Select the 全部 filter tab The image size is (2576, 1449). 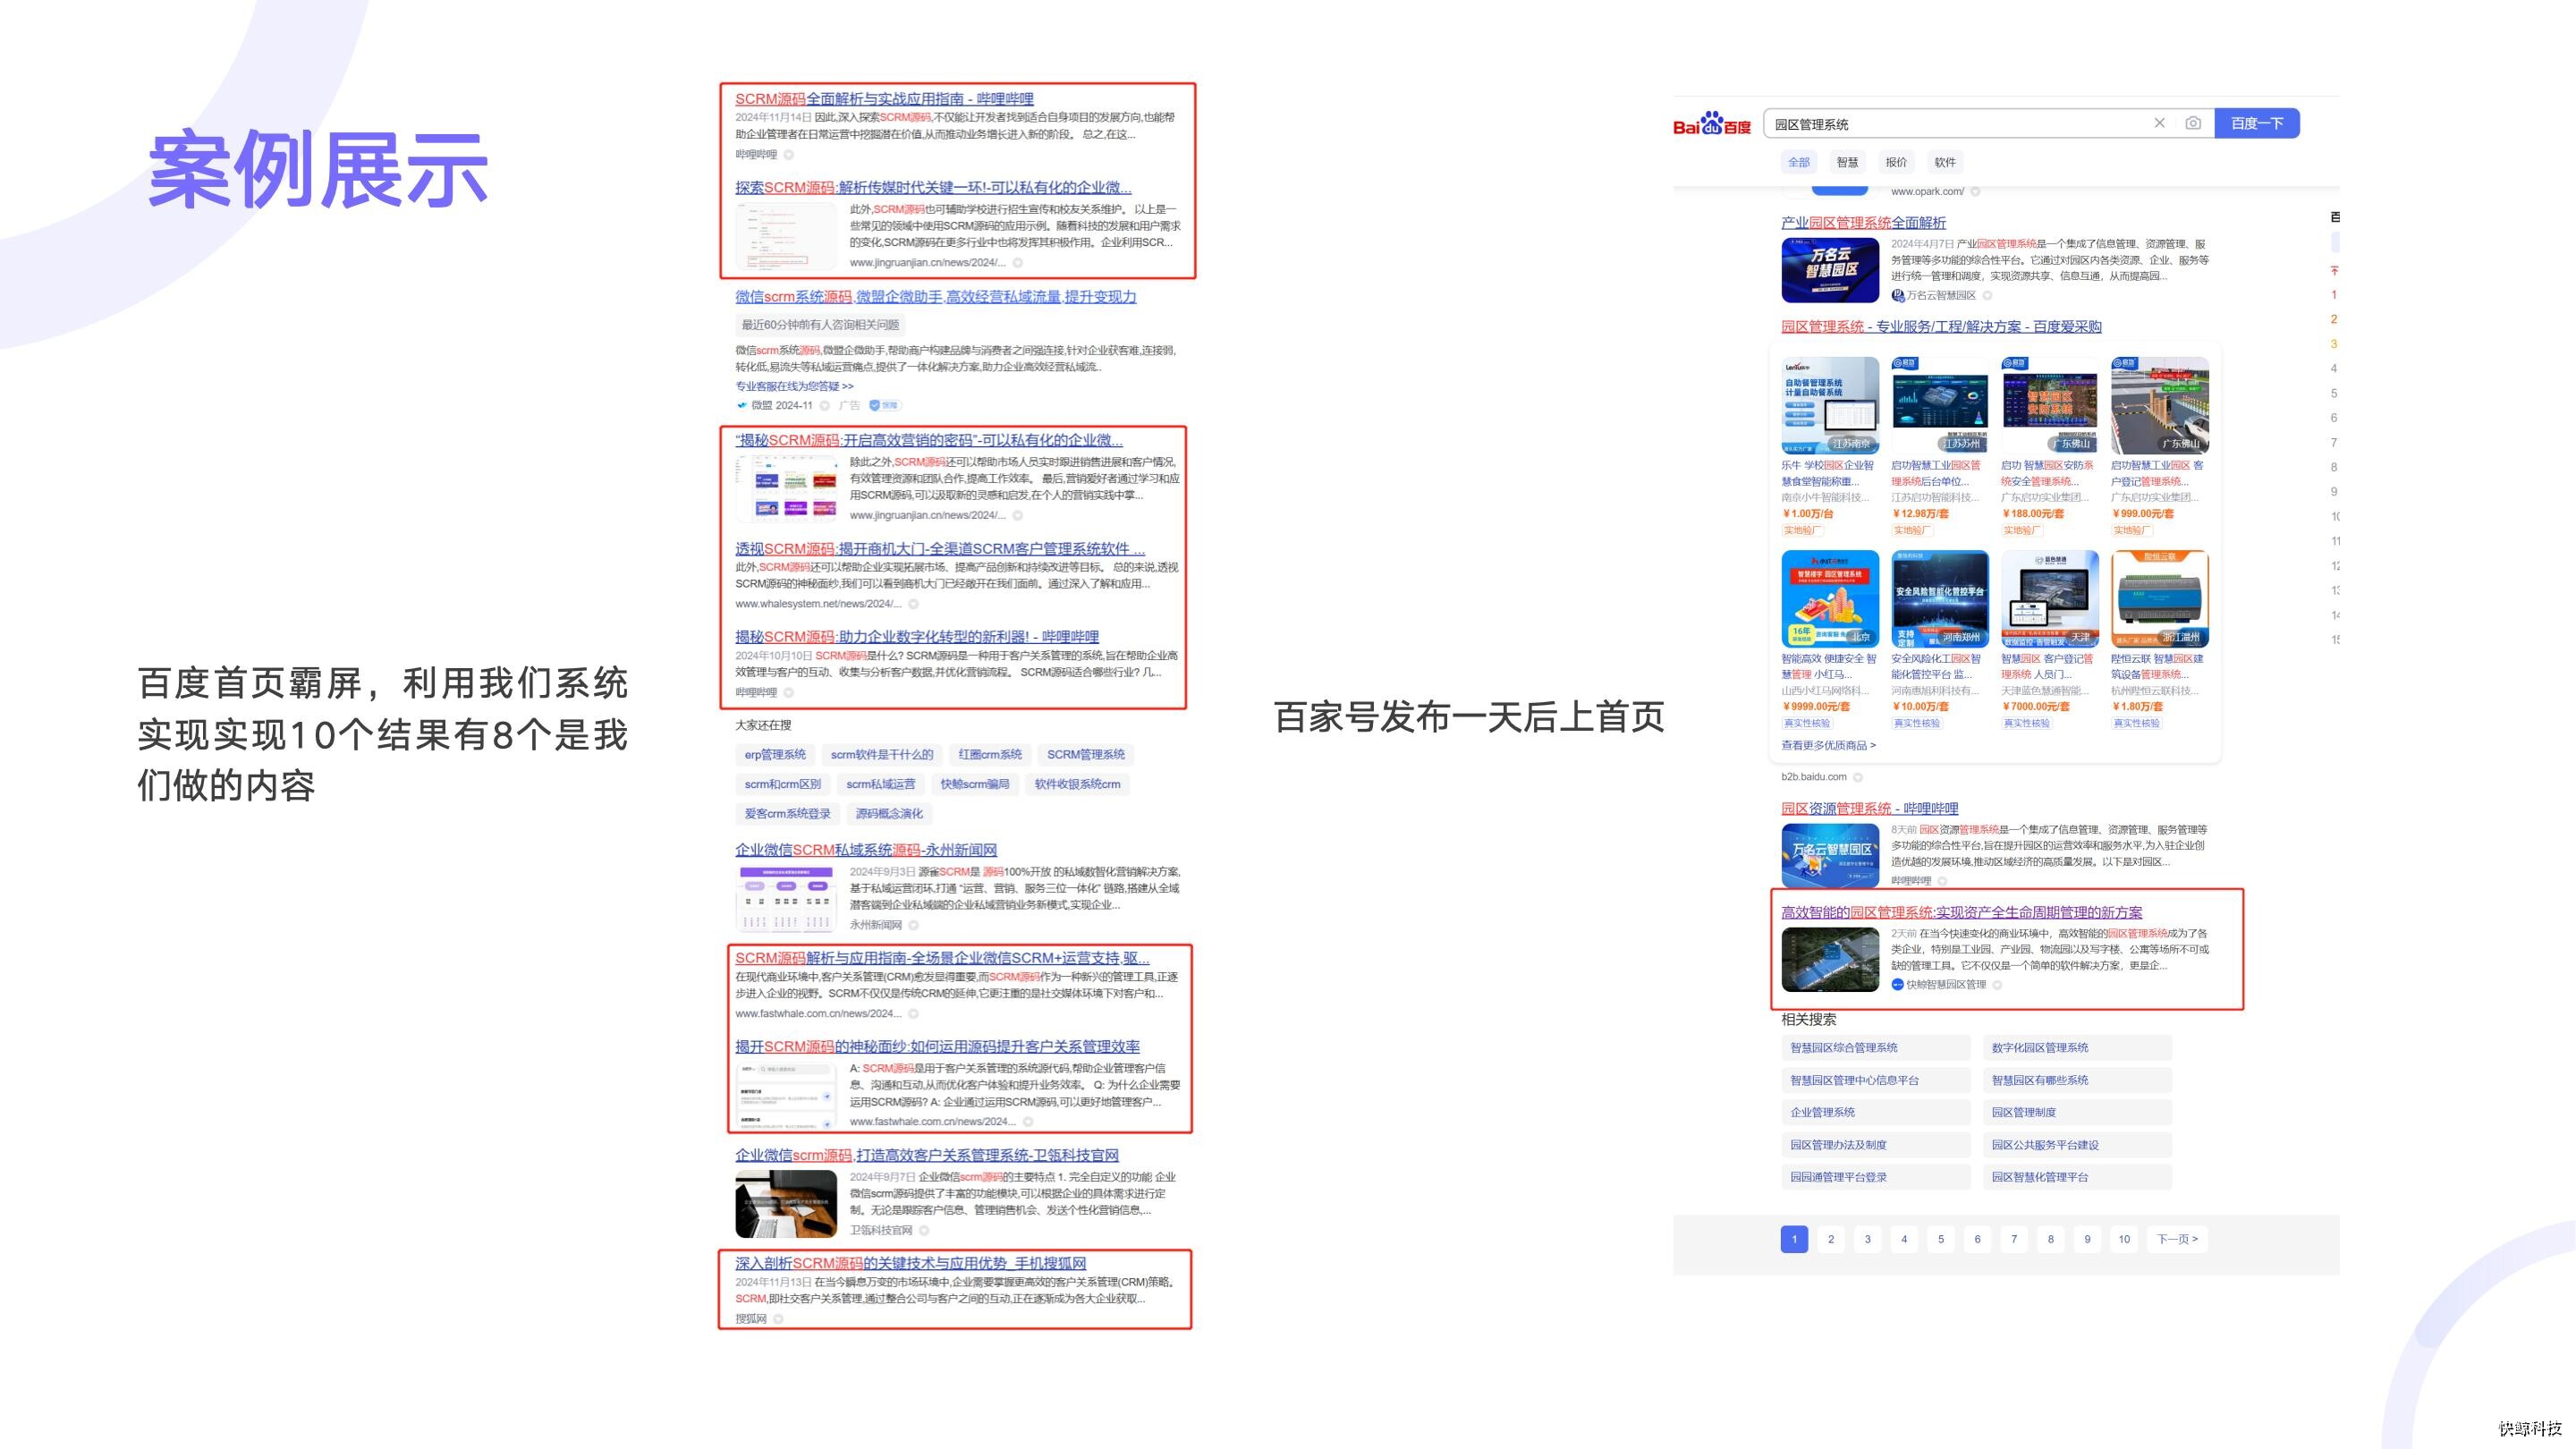pos(1799,162)
